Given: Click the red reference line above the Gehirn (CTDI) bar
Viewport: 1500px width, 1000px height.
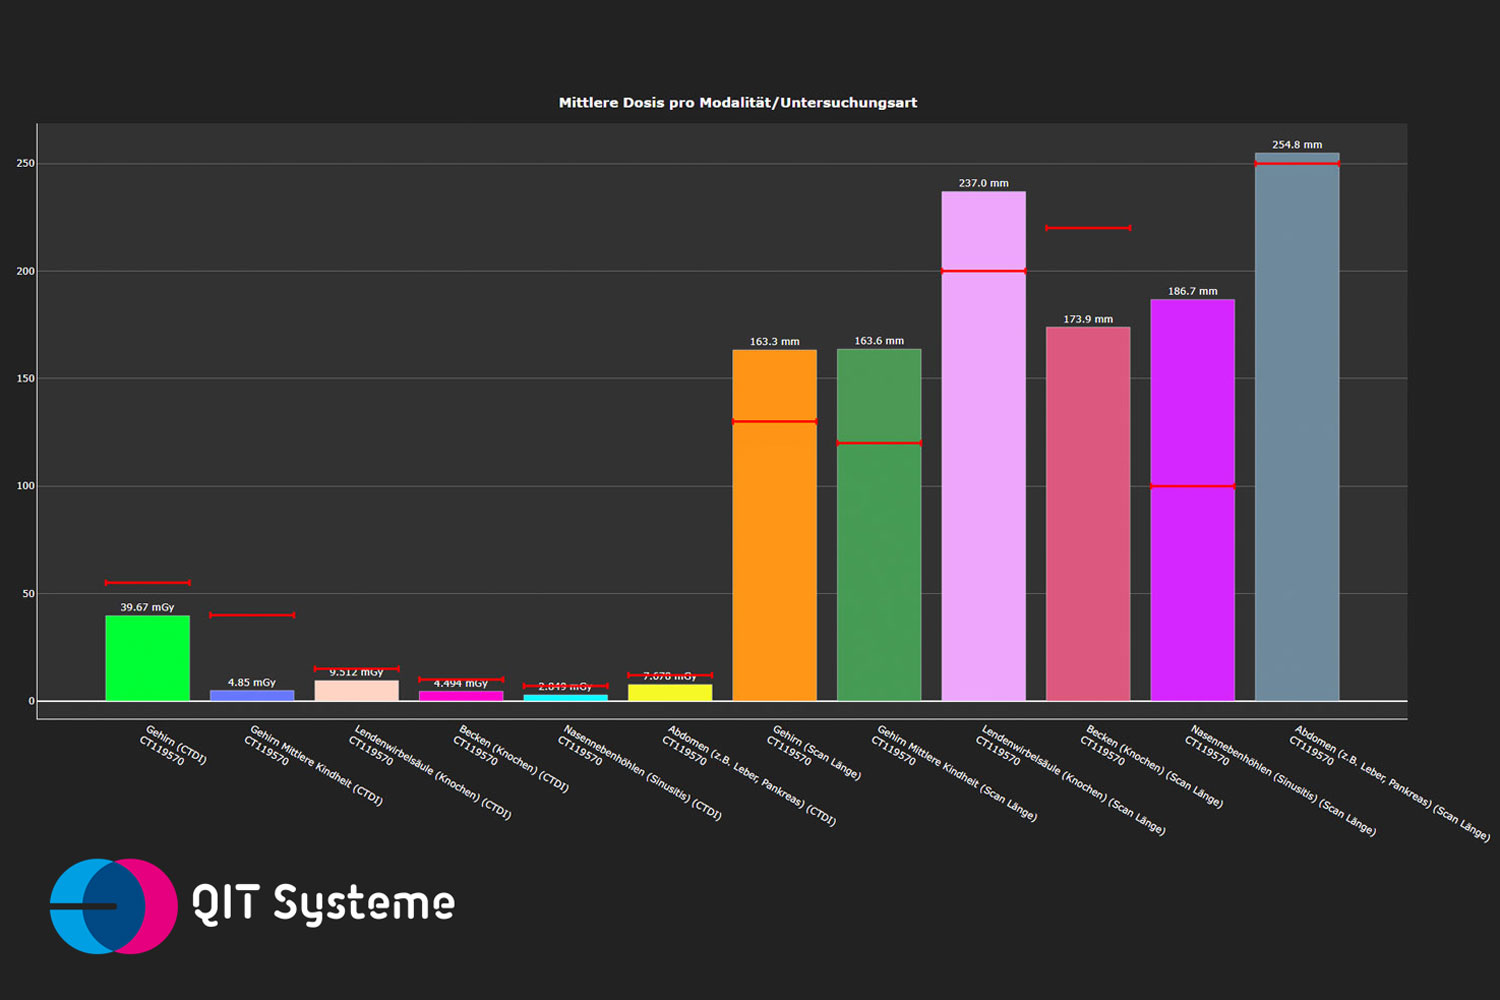Looking at the screenshot, I should [x=147, y=582].
